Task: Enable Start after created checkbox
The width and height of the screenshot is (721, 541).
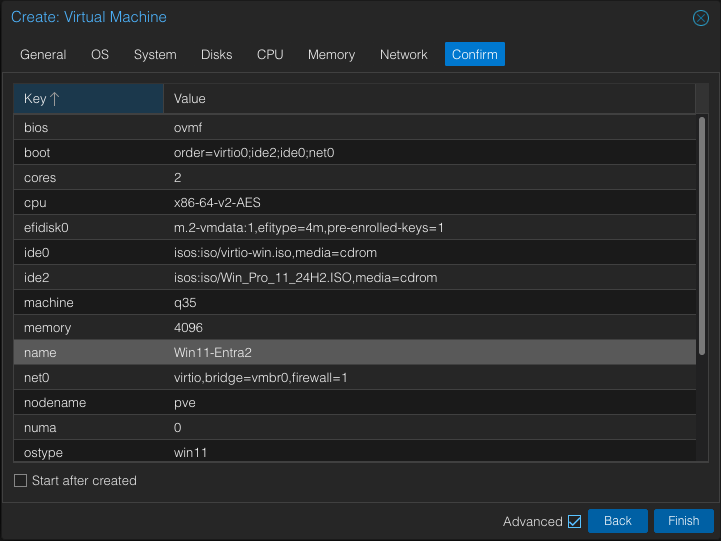Action: click(x=21, y=481)
